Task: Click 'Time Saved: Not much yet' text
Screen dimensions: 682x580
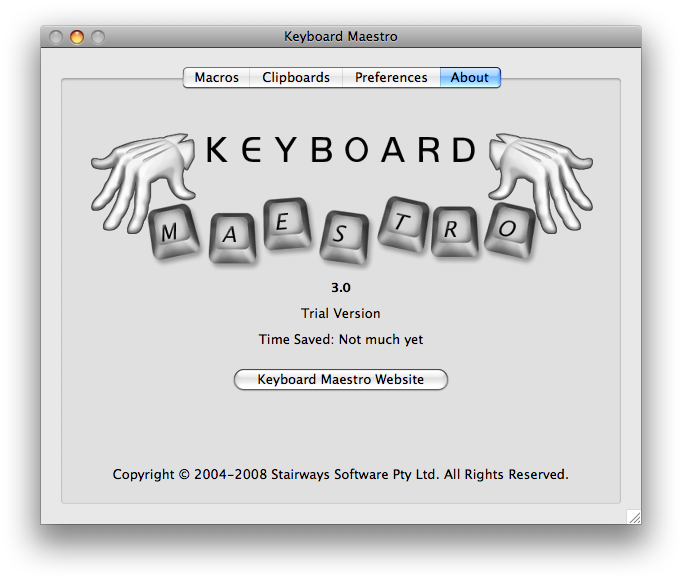Action: tap(341, 339)
